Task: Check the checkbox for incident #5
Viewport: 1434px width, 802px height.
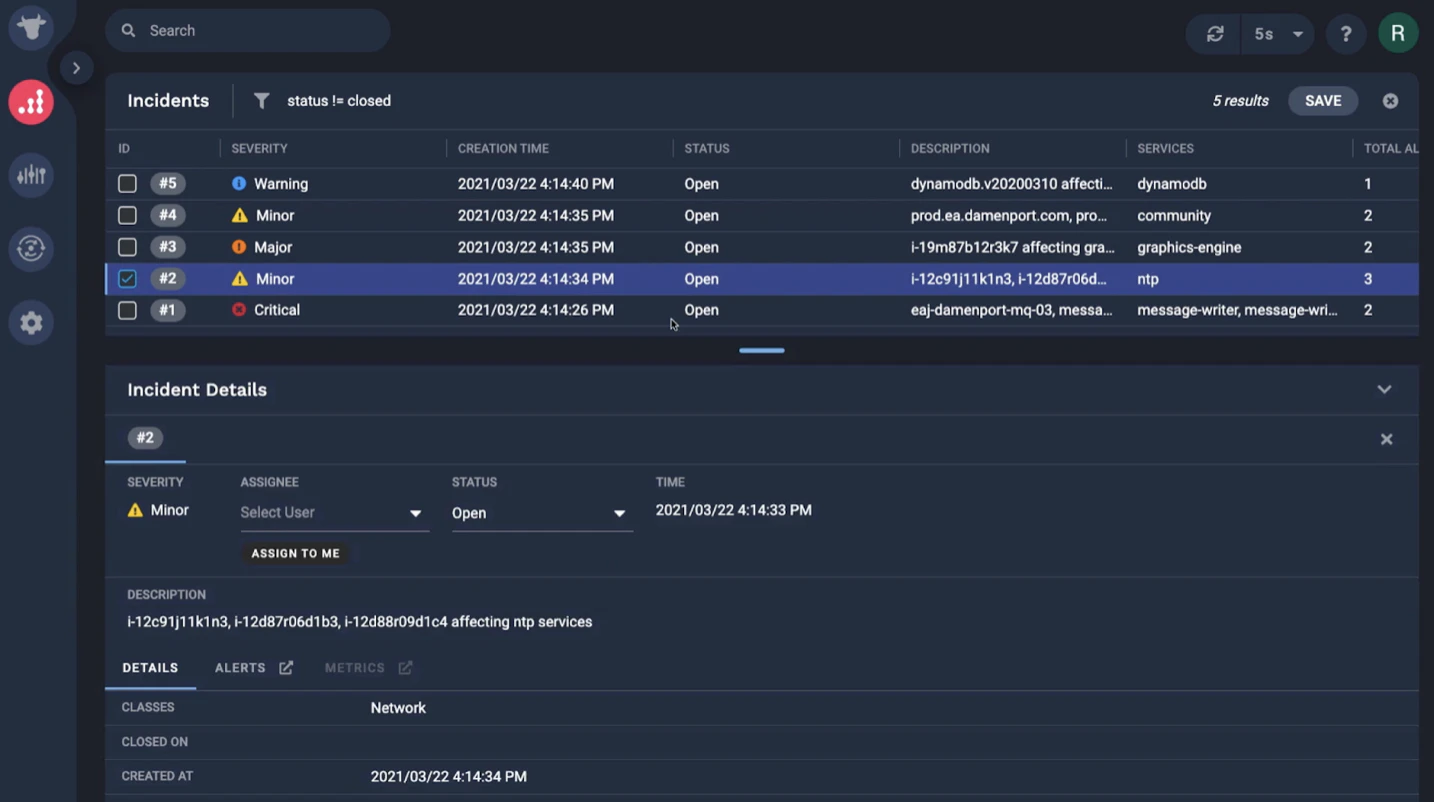Action: (x=127, y=183)
